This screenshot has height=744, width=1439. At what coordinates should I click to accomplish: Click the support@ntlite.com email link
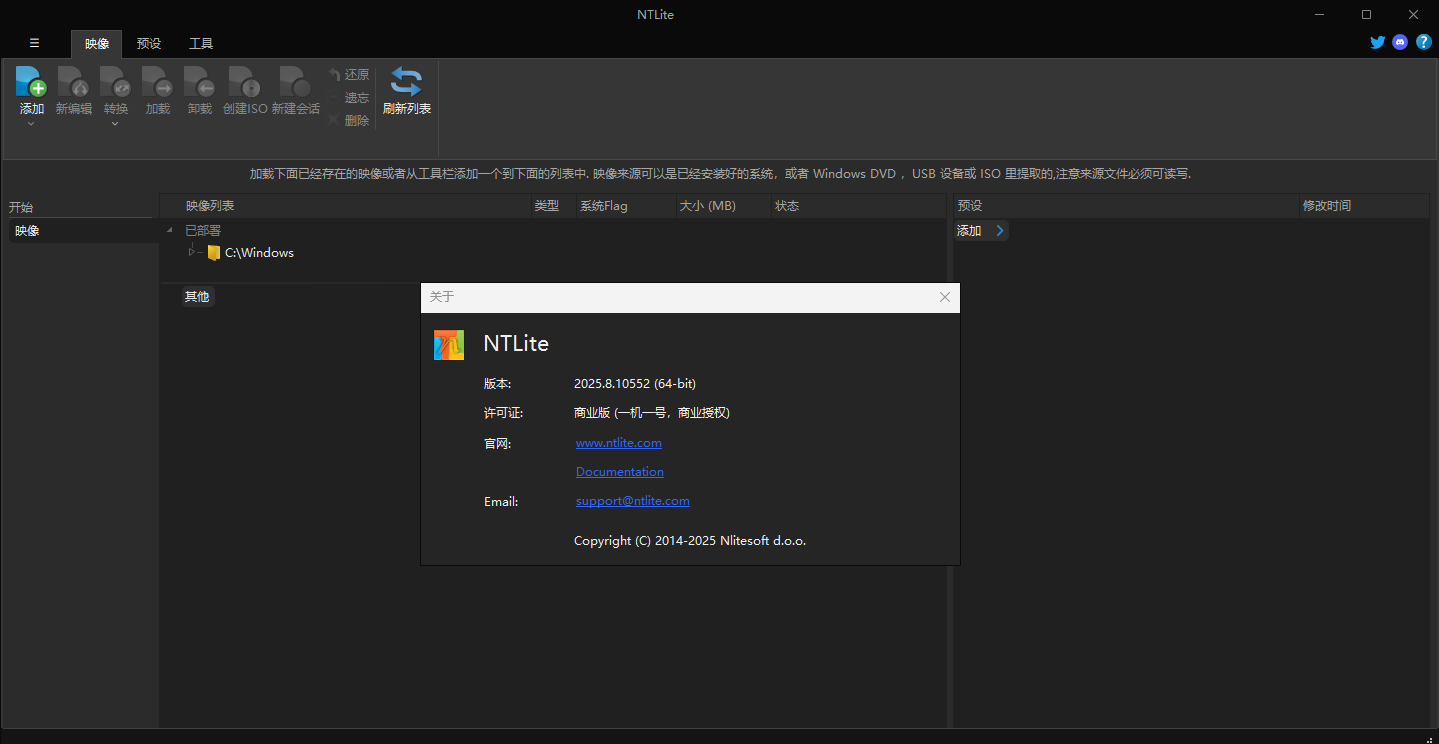632,500
